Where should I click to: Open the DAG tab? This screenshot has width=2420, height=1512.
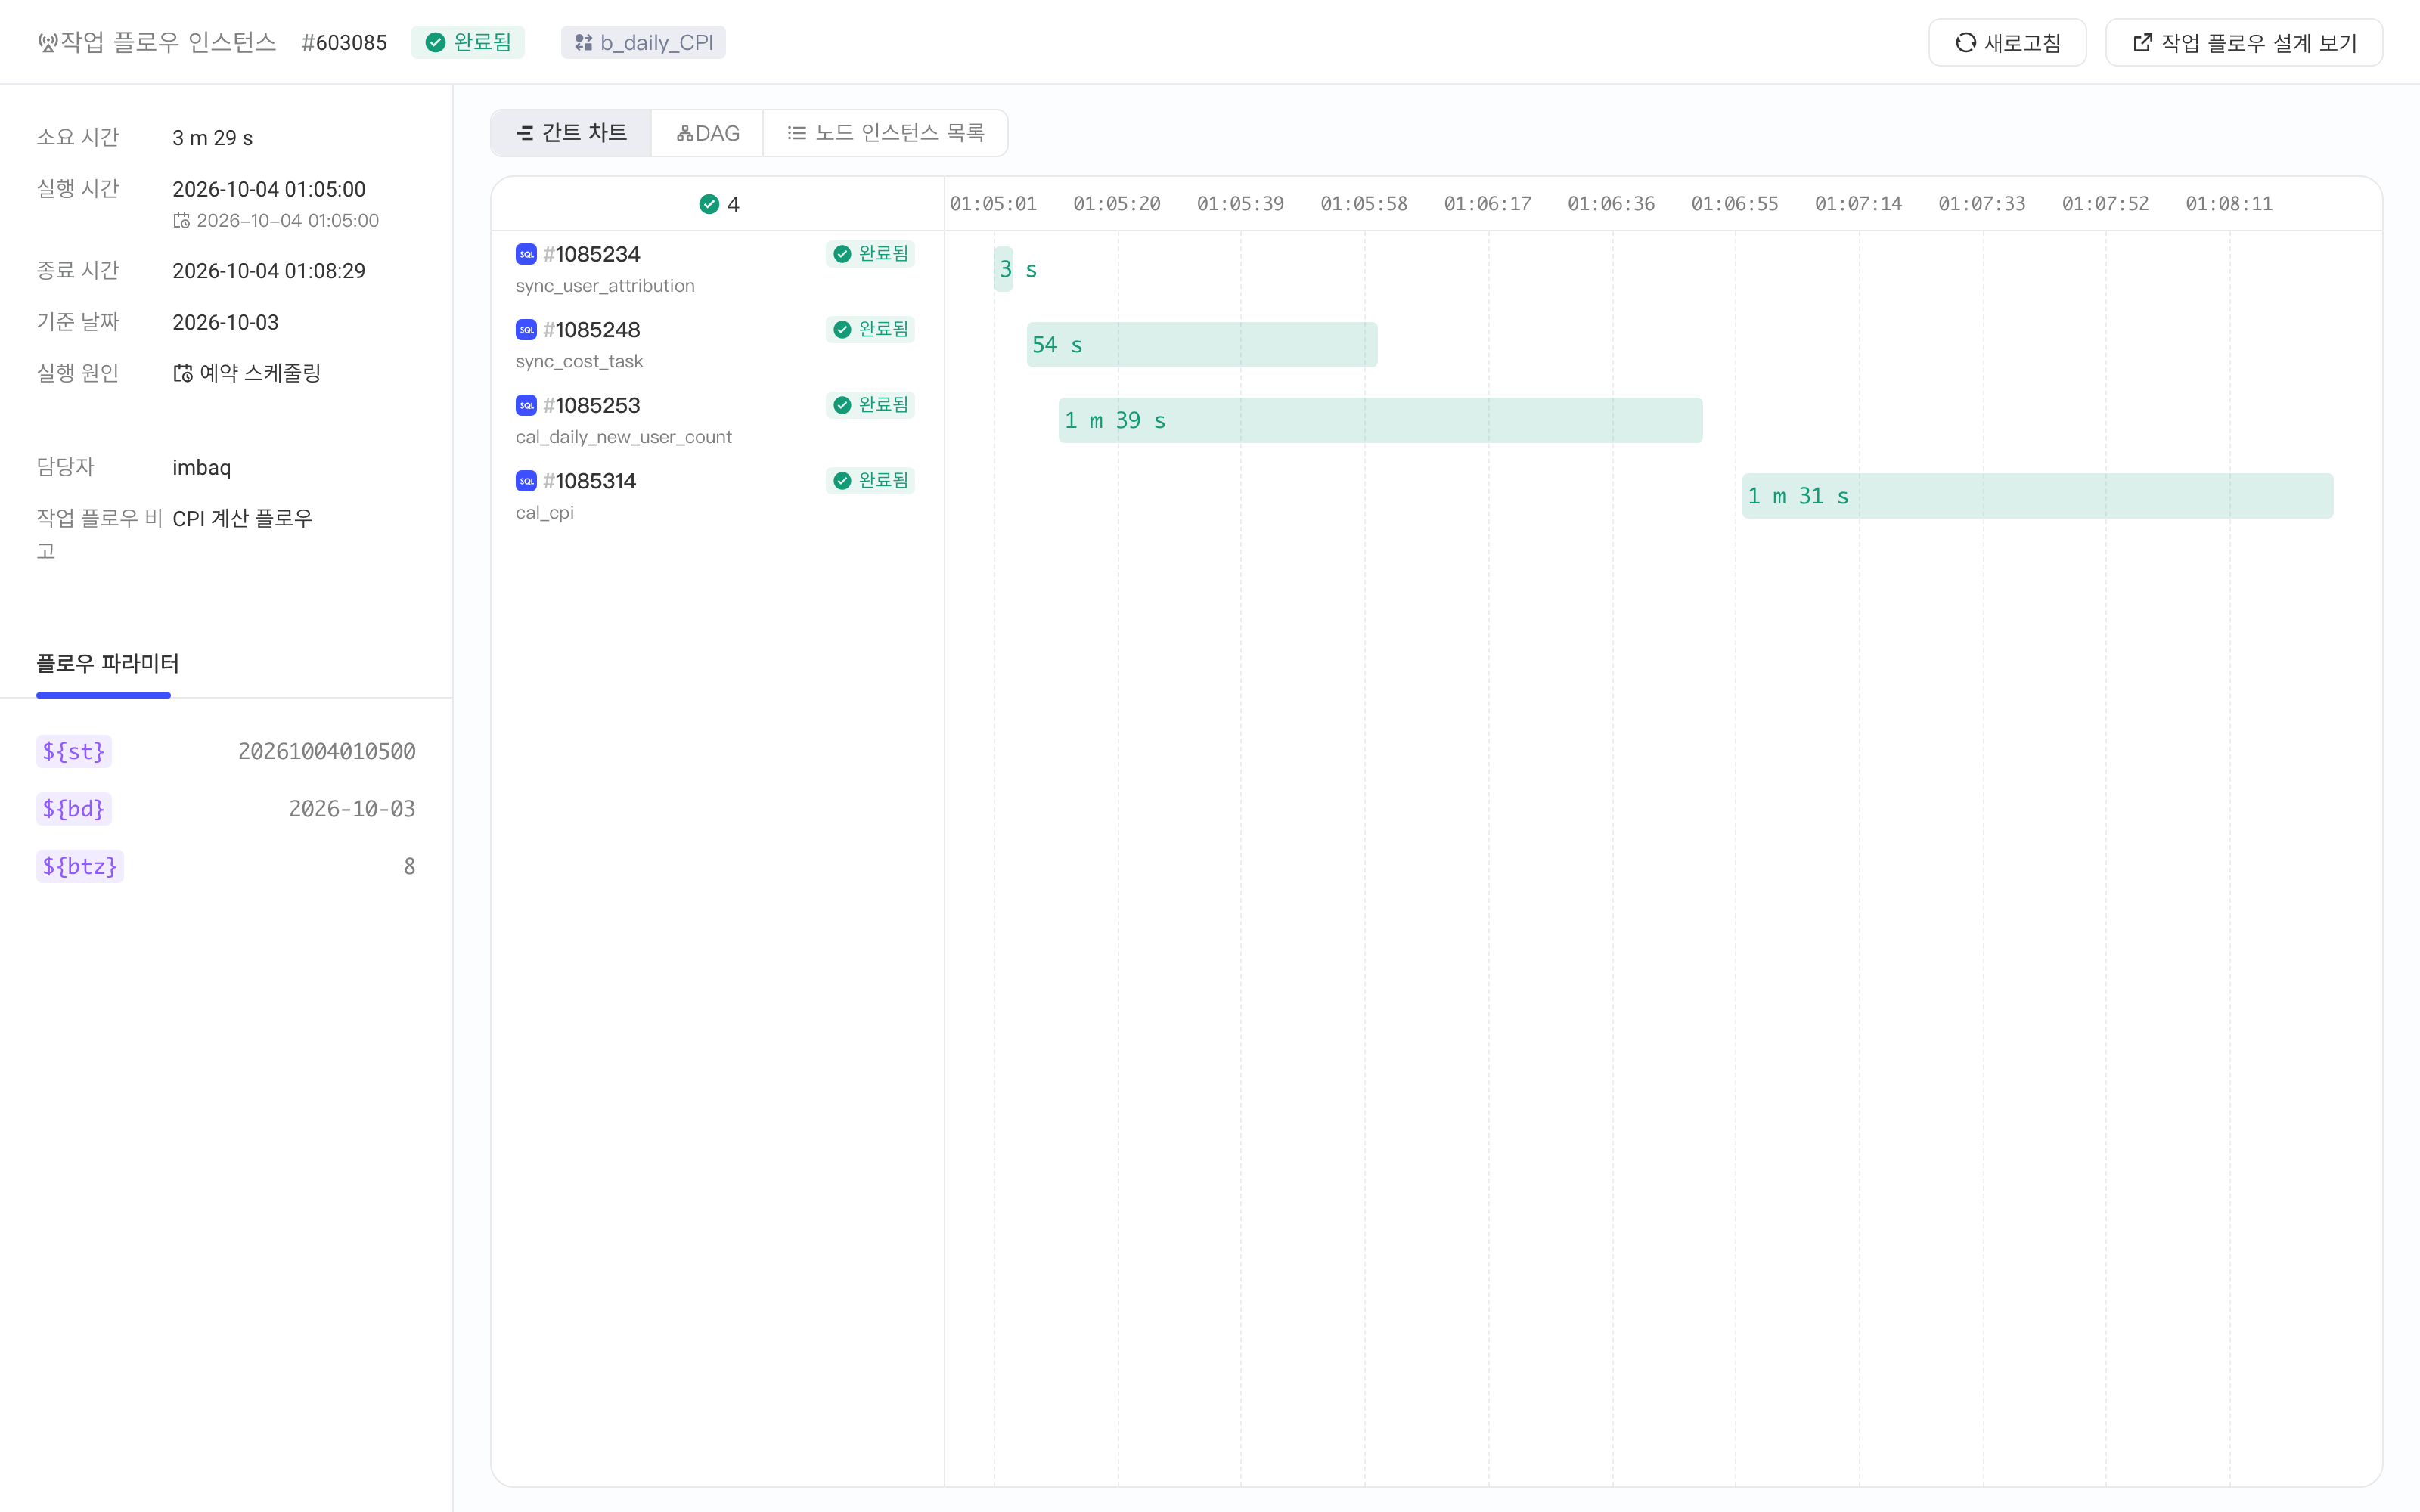[707, 133]
